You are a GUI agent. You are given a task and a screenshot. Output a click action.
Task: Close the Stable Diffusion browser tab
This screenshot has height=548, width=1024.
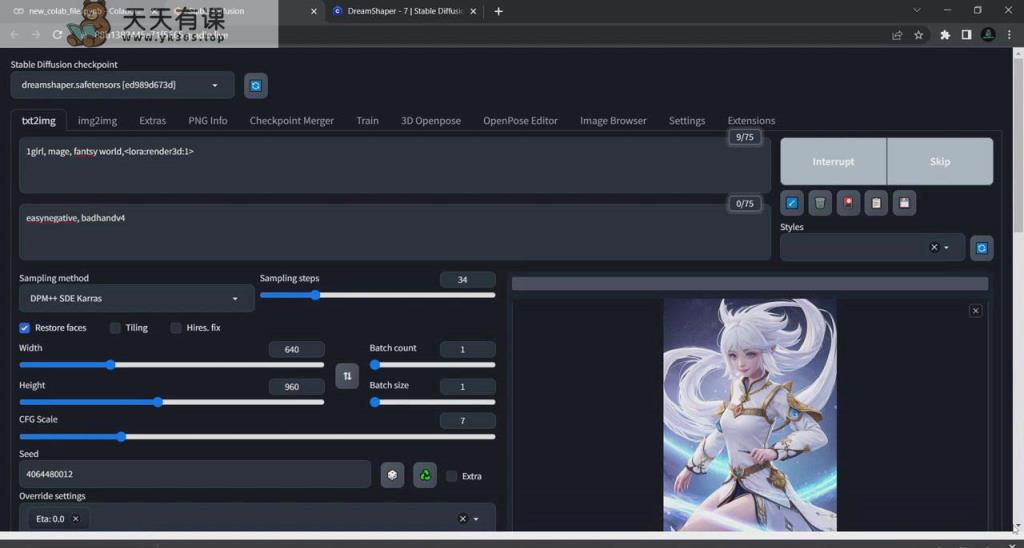click(x=313, y=11)
